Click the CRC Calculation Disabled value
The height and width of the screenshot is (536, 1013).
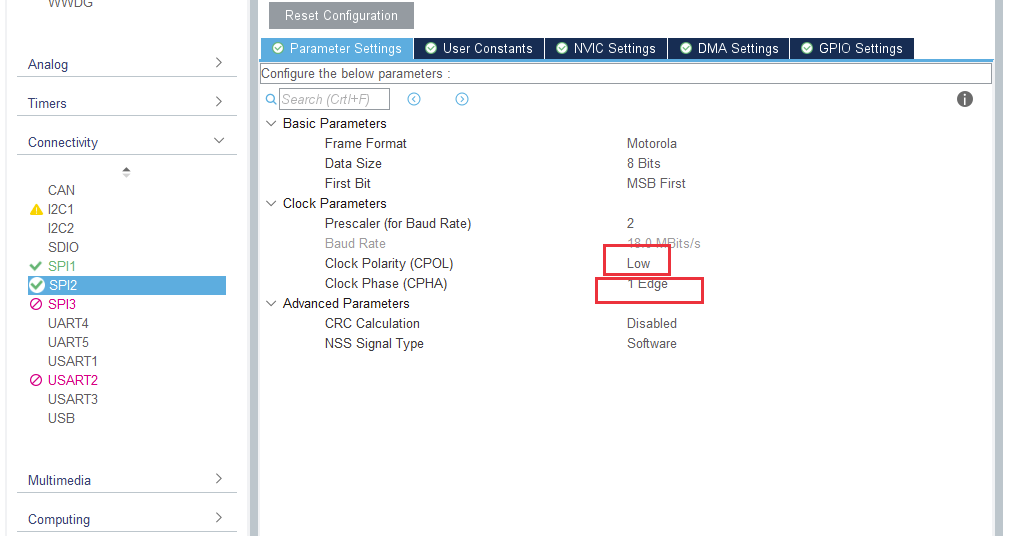click(651, 324)
